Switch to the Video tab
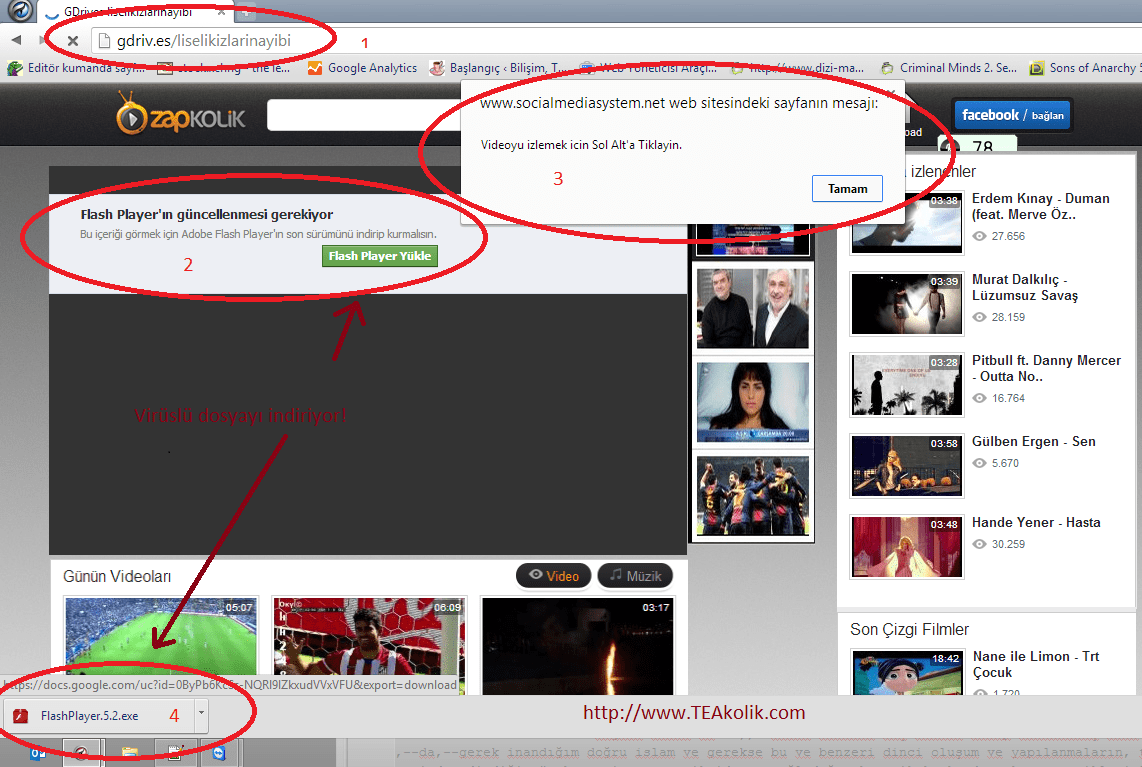The height and width of the screenshot is (767, 1142). [x=554, y=575]
